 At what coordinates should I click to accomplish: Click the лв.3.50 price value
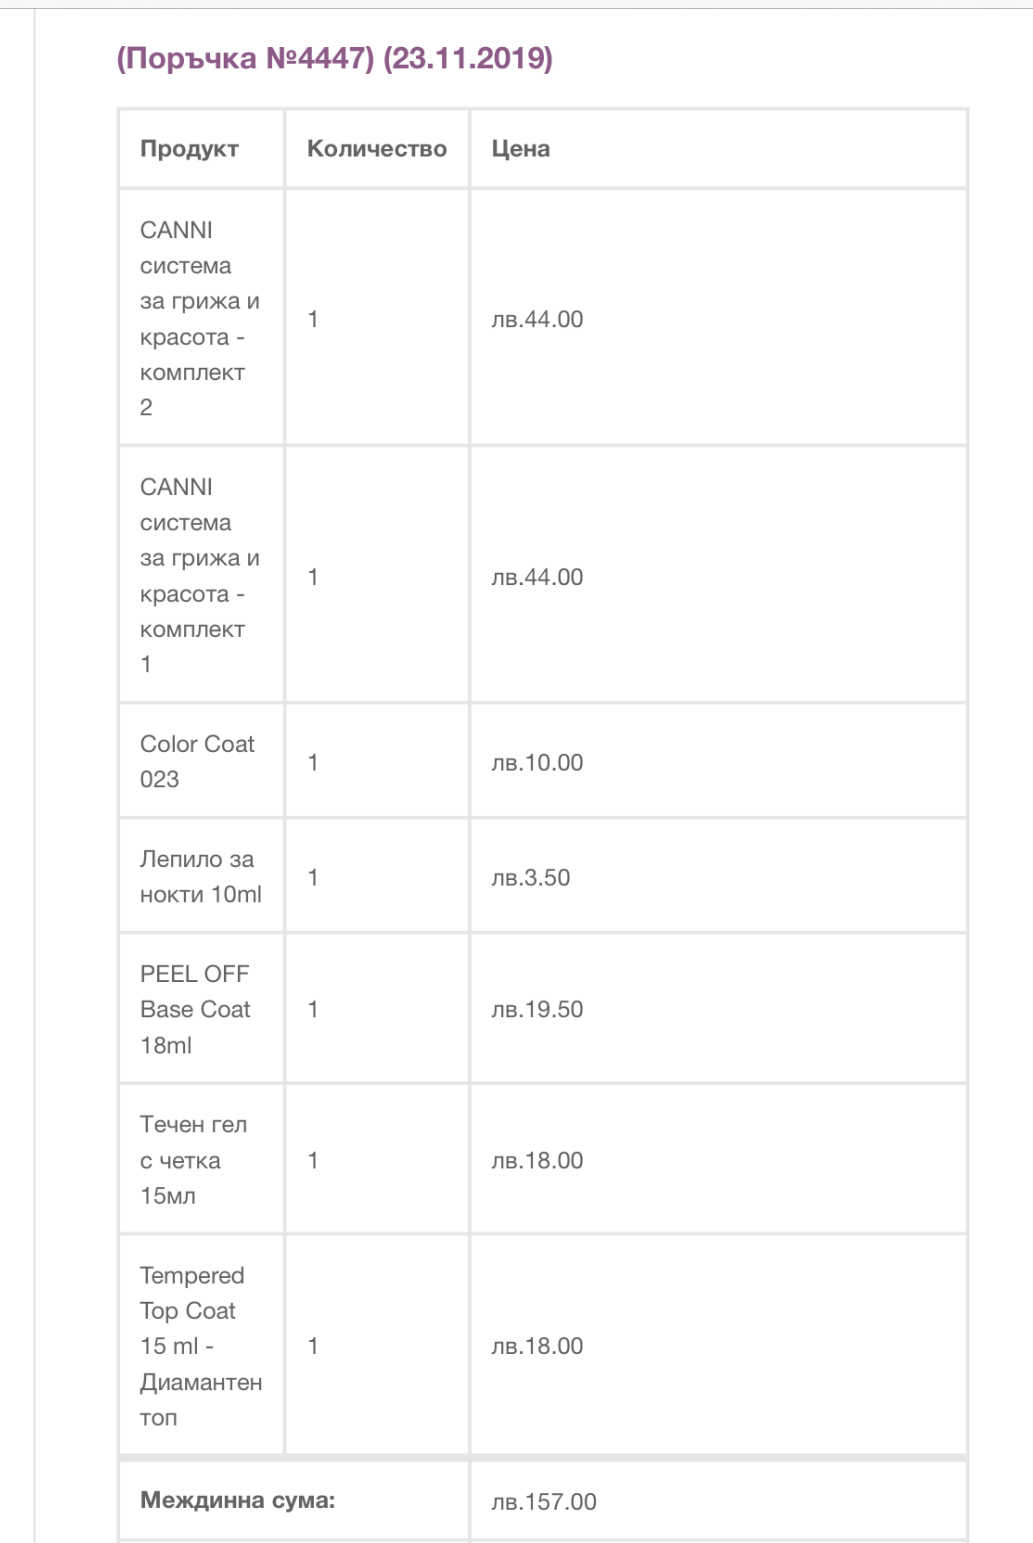pyautogui.click(x=530, y=878)
